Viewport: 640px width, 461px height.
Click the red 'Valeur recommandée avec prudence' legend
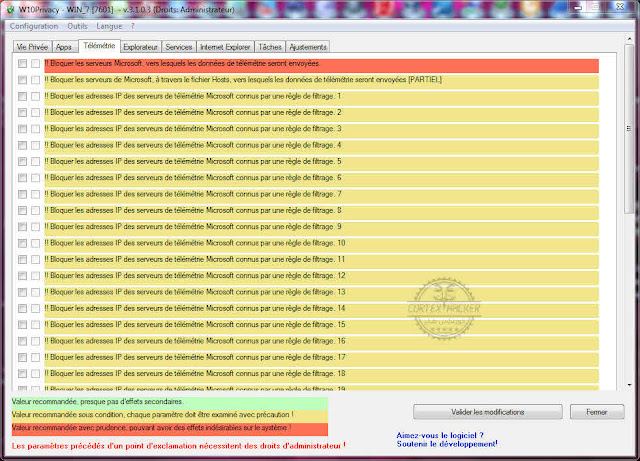[169, 428]
